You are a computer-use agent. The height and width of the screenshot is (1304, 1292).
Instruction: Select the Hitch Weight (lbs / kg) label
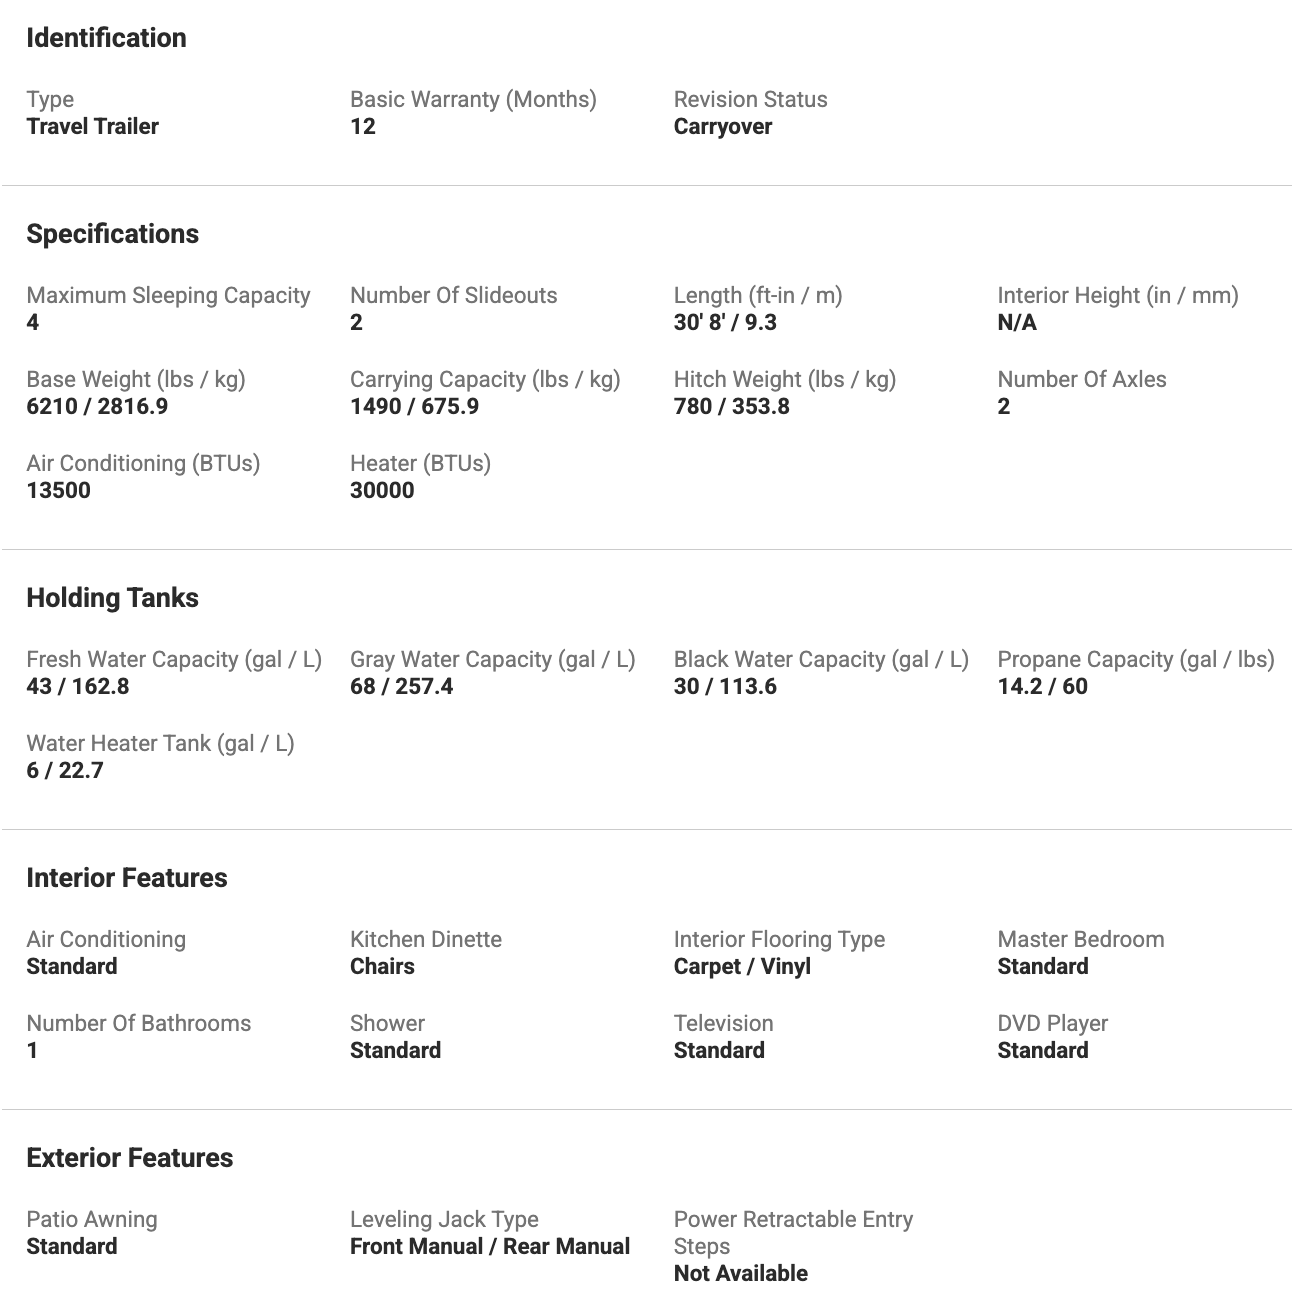(784, 379)
